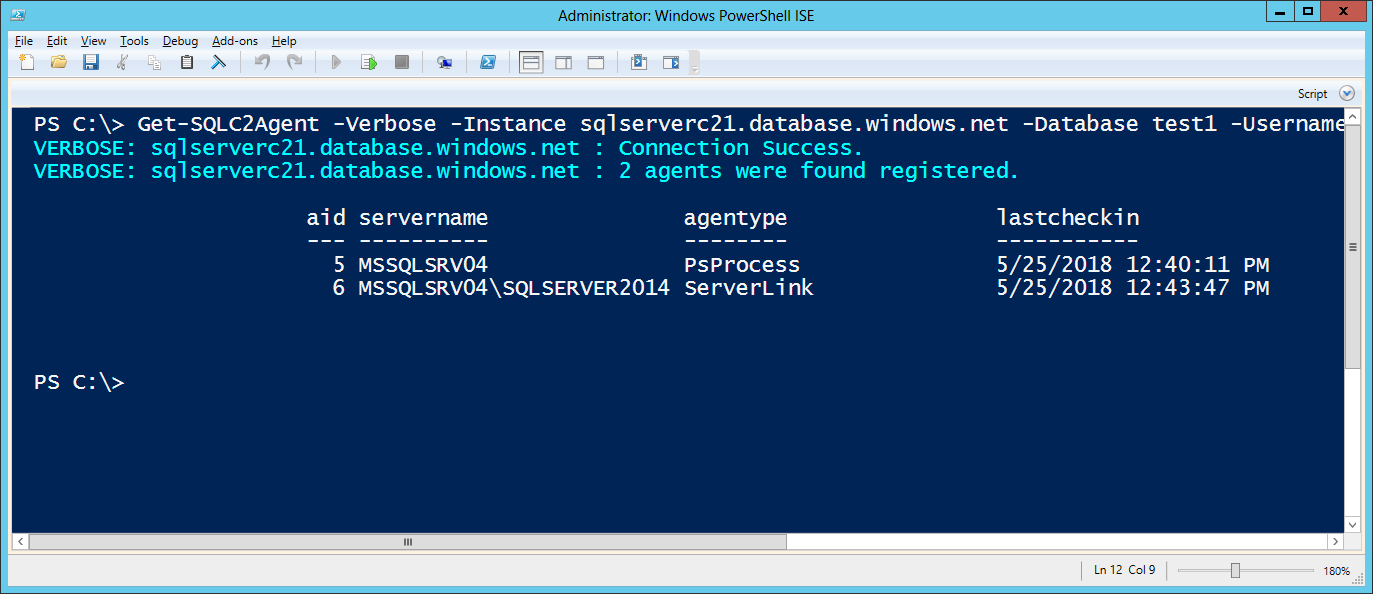Image resolution: width=1373 pixels, height=594 pixels.
Task: Click the horizontal scrollbar right arrow
Action: tap(1335, 541)
